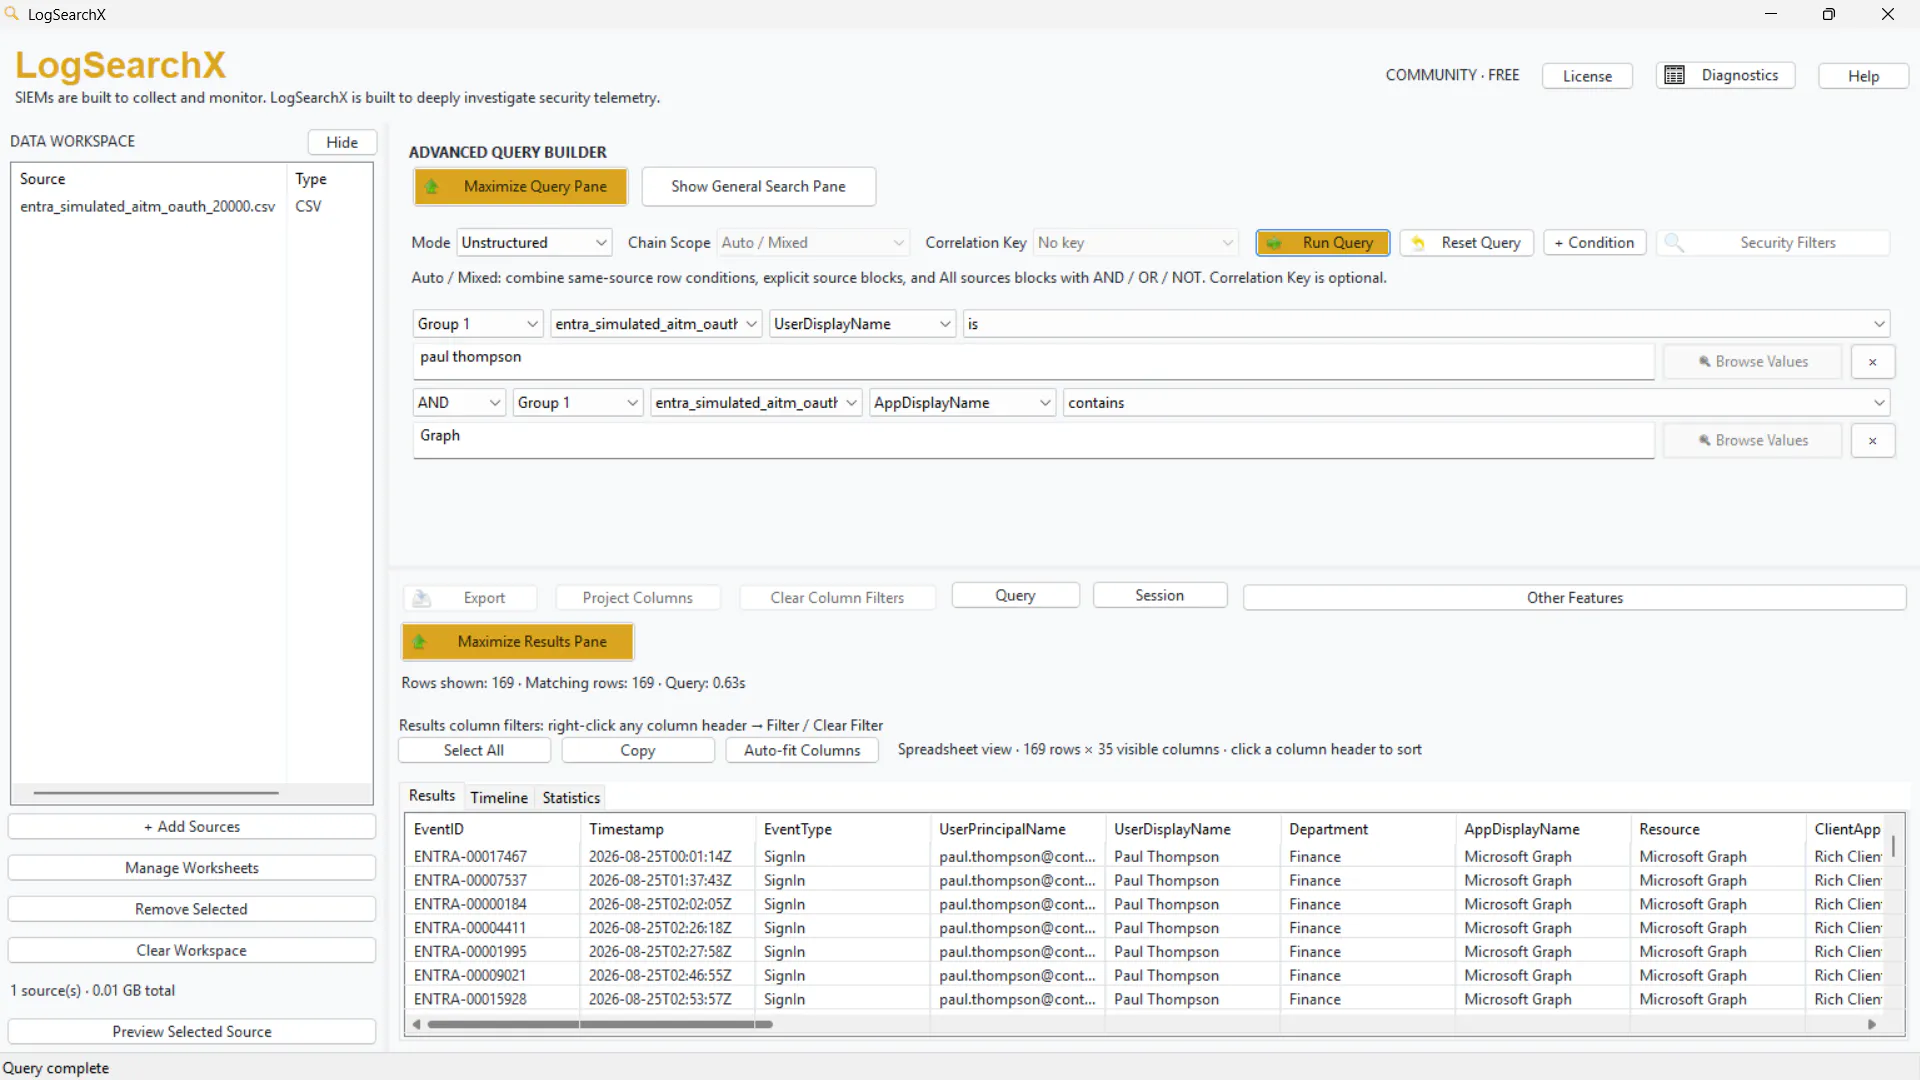Click the ENTRA-00017467 event cell
The width and height of the screenshot is (1920, 1080).
coord(470,857)
